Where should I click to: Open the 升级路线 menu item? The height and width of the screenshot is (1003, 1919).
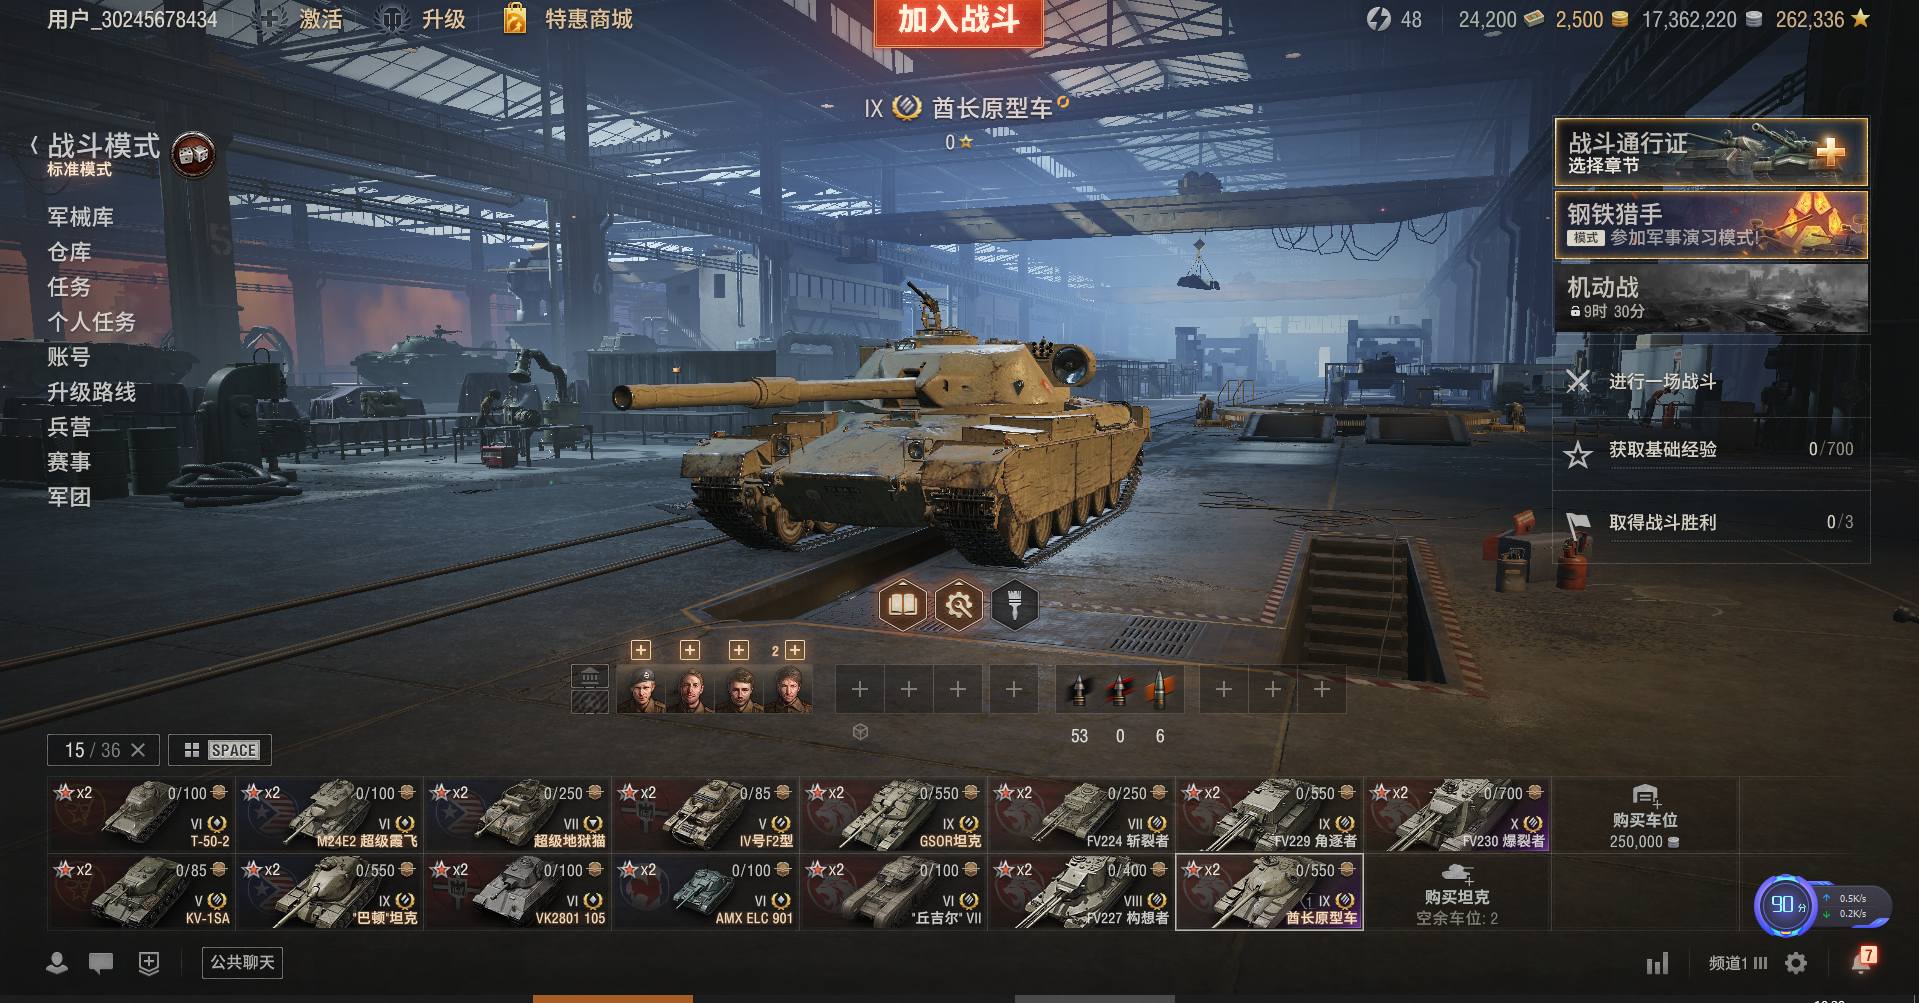click(92, 392)
